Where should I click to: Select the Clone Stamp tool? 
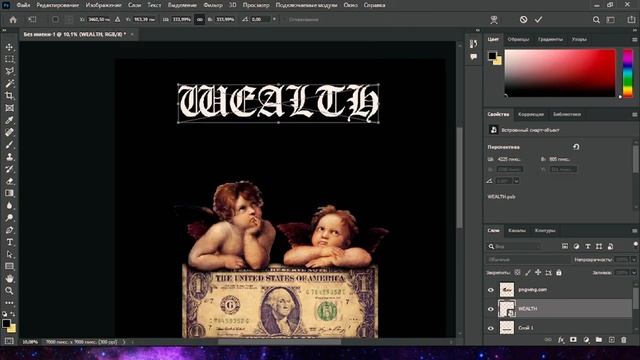9,157
